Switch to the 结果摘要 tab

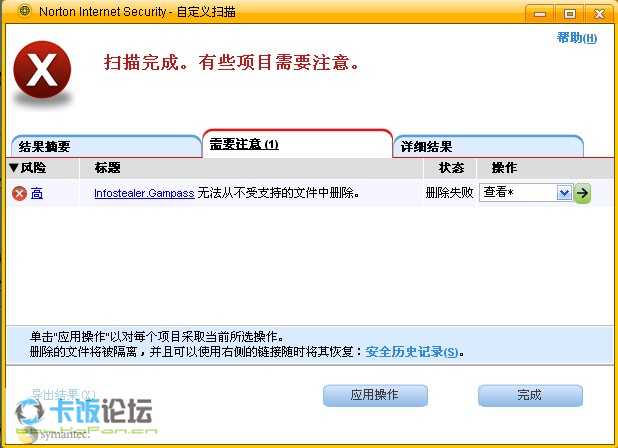pyautogui.click(x=106, y=147)
